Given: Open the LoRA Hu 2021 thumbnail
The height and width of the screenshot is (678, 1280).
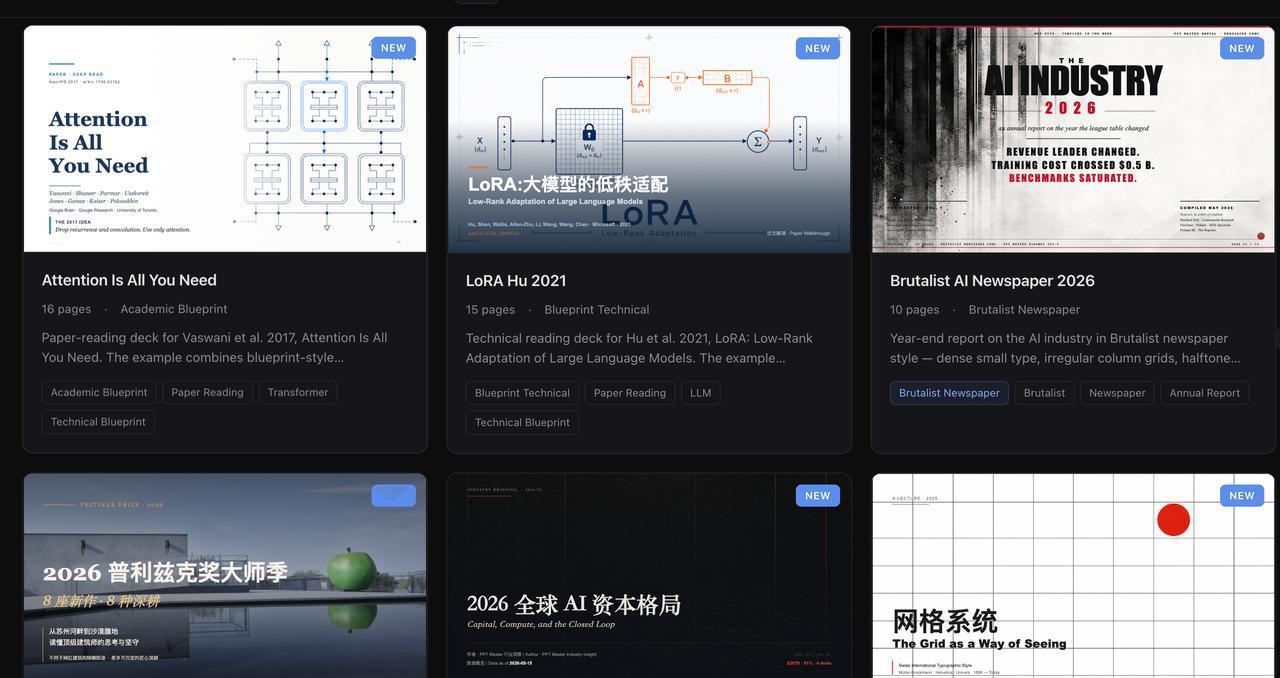Looking at the screenshot, I should point(649,139).
